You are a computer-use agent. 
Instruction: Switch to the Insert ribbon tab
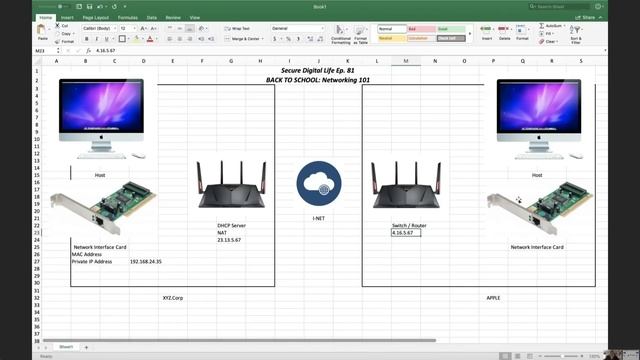point(67,18)
